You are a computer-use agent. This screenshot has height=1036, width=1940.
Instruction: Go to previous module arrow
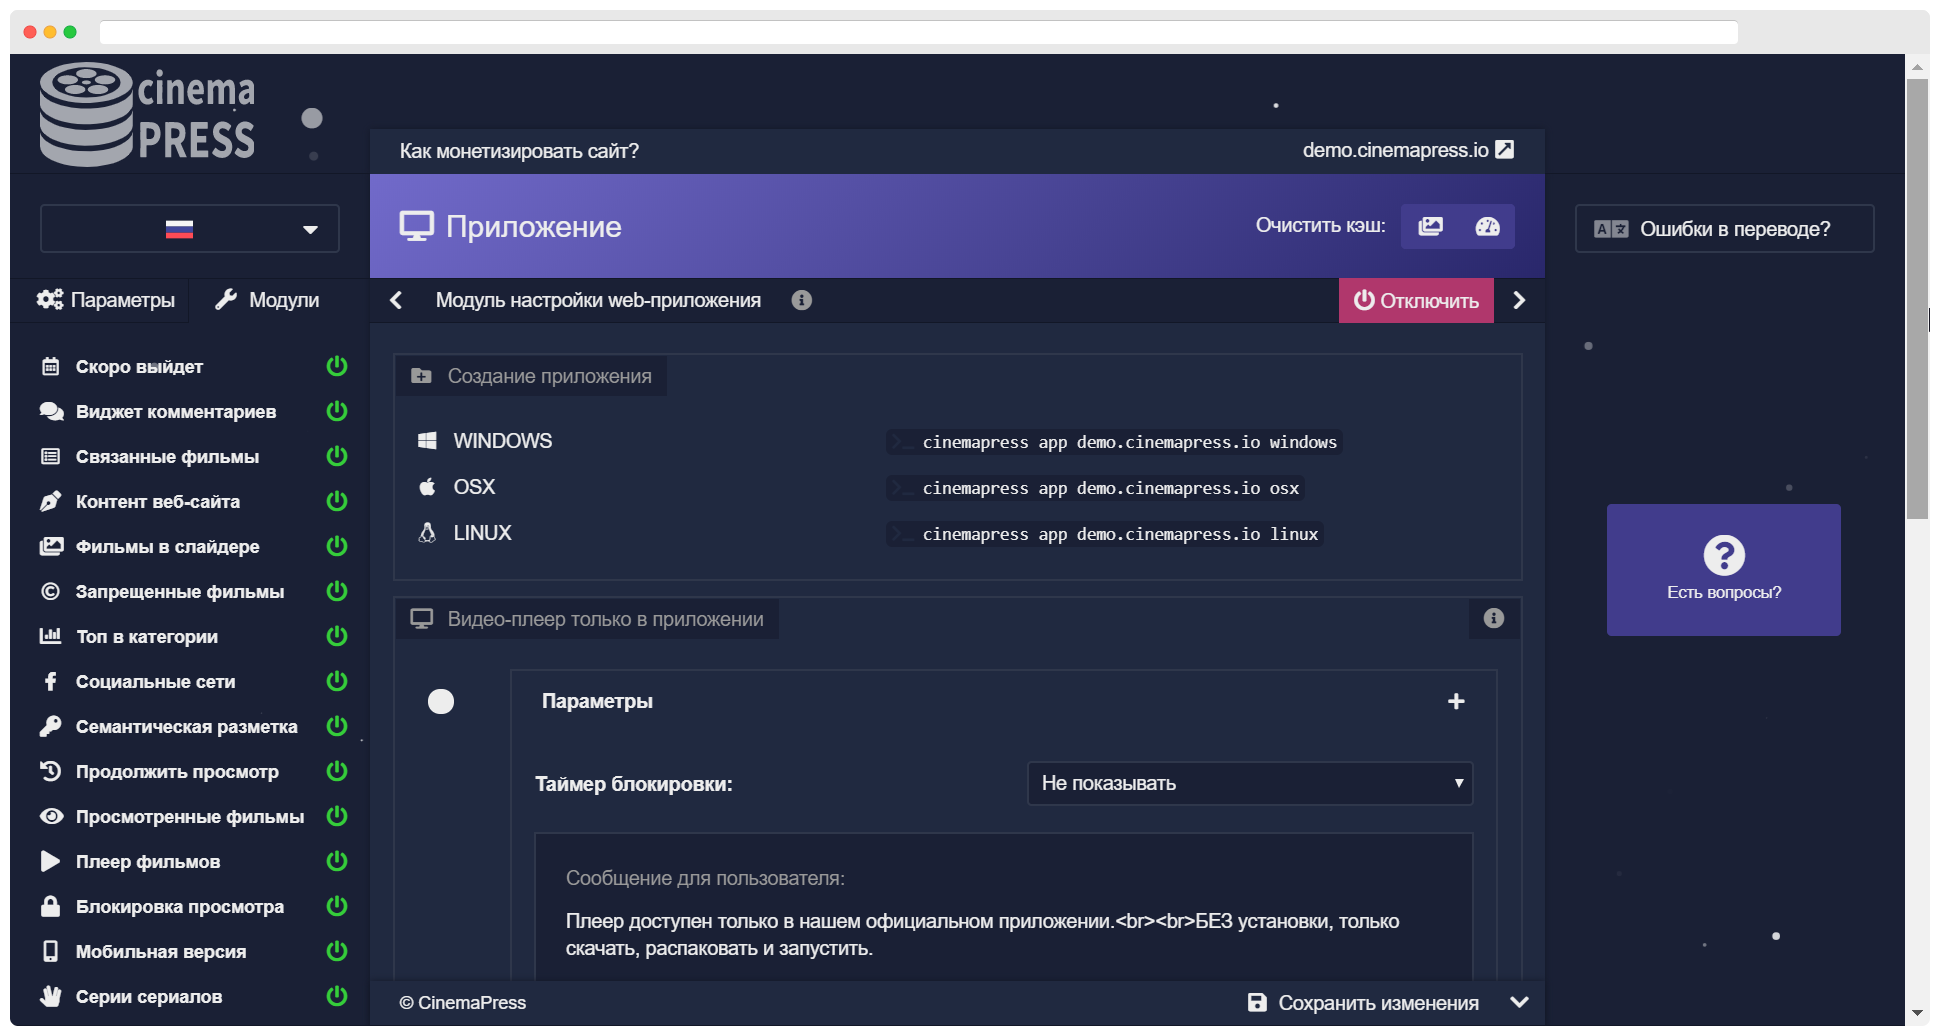[x=396, y=300]
